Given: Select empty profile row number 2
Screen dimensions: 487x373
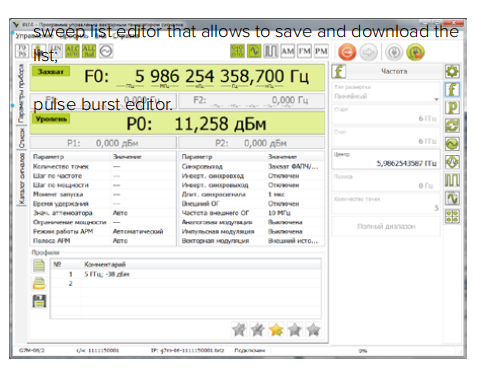Looking at the screenshot, I should (186, 283).
